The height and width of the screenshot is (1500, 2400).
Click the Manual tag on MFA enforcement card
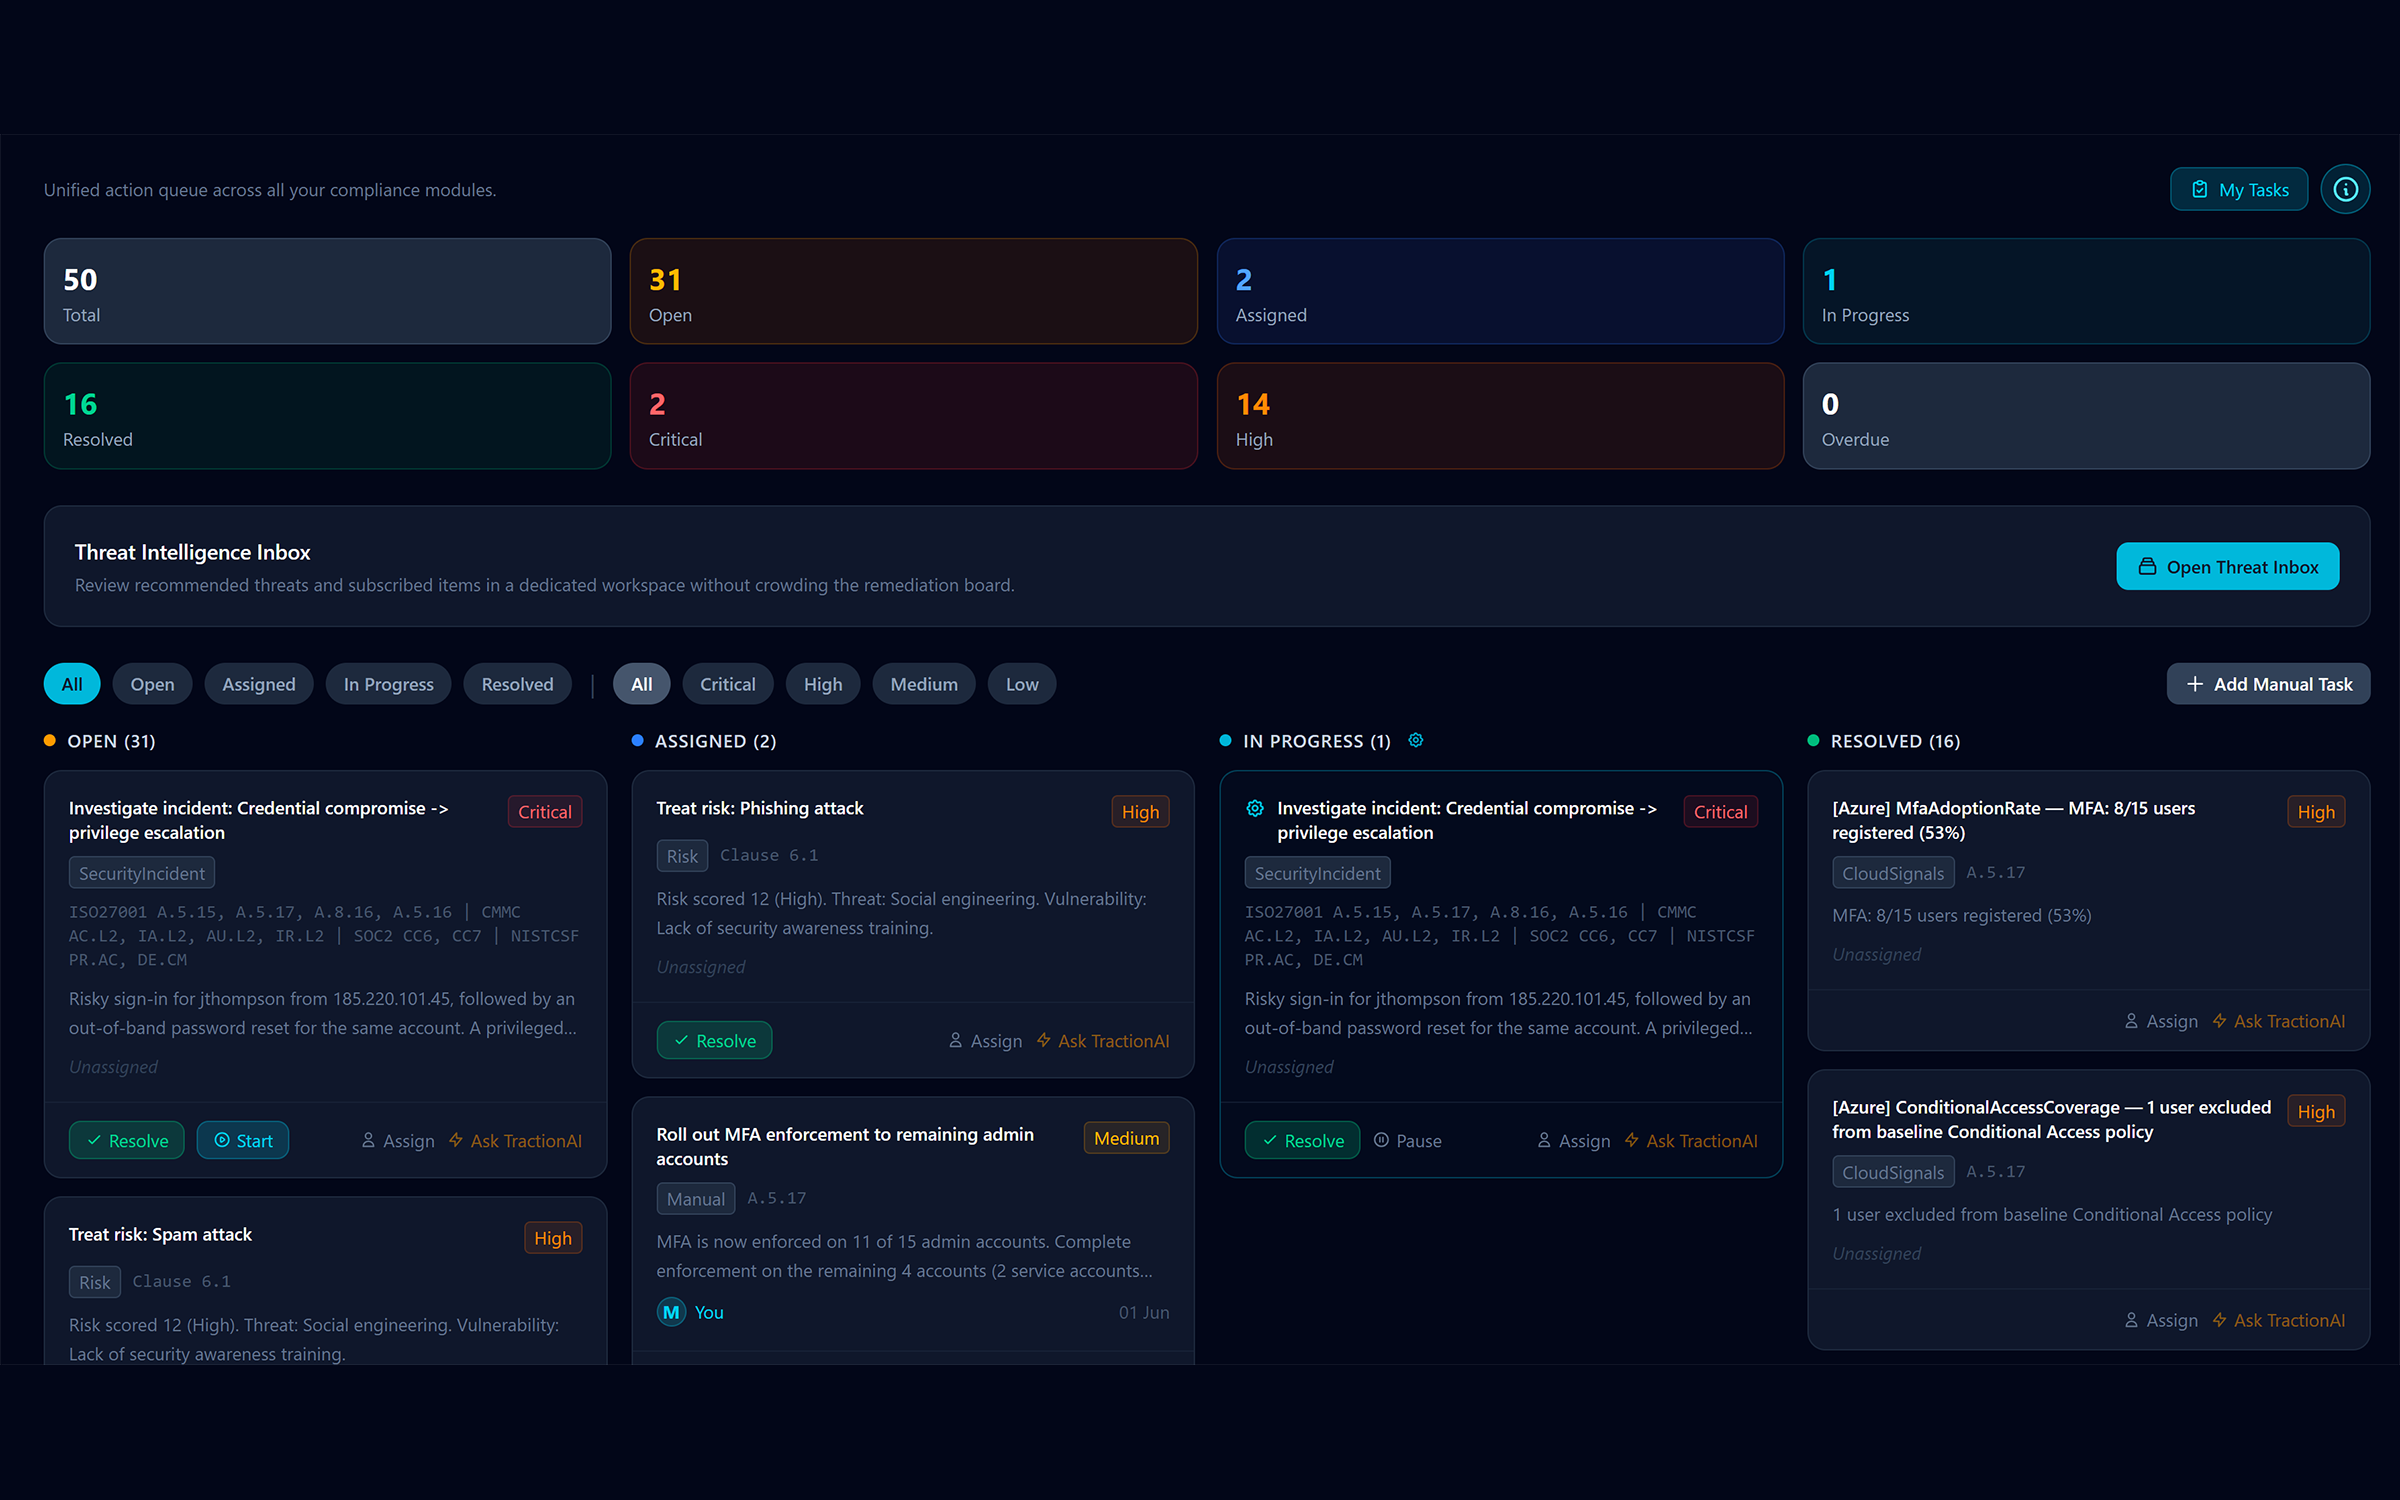[695, 1198]
